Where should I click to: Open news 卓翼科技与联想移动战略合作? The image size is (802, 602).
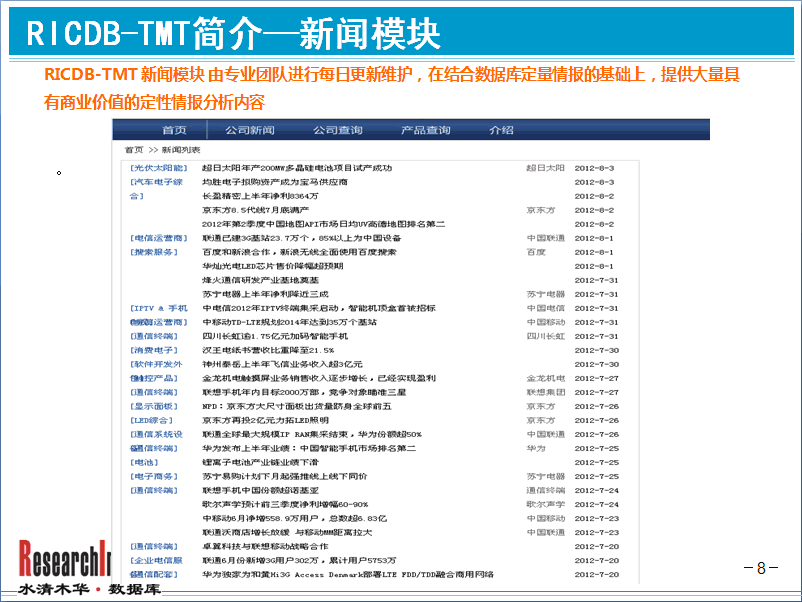click(x=265, y=546)
